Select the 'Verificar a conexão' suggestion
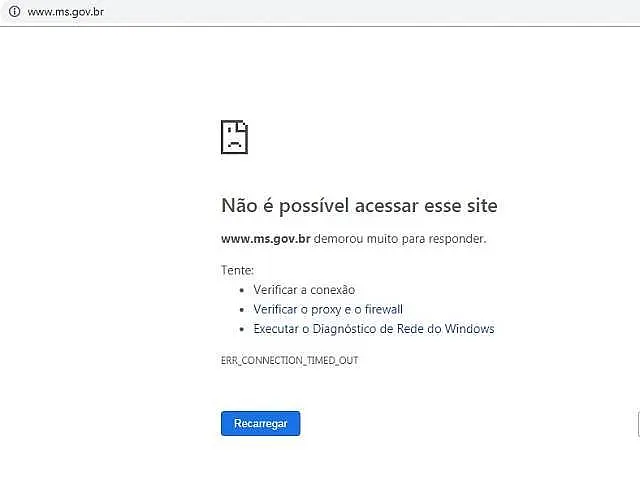 [x=304, y=290]
